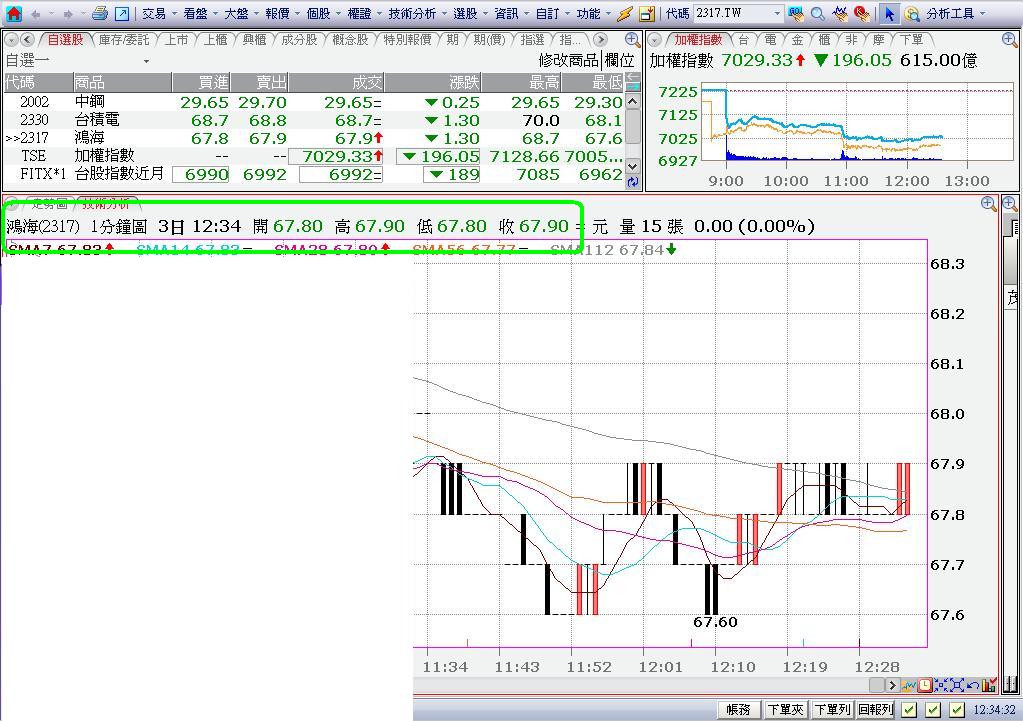The height and width of the screenshot is (721, 1023).
Task: Open the 代碼 2317.TW combo box dropdown
Action: click(x=777, y=13)
